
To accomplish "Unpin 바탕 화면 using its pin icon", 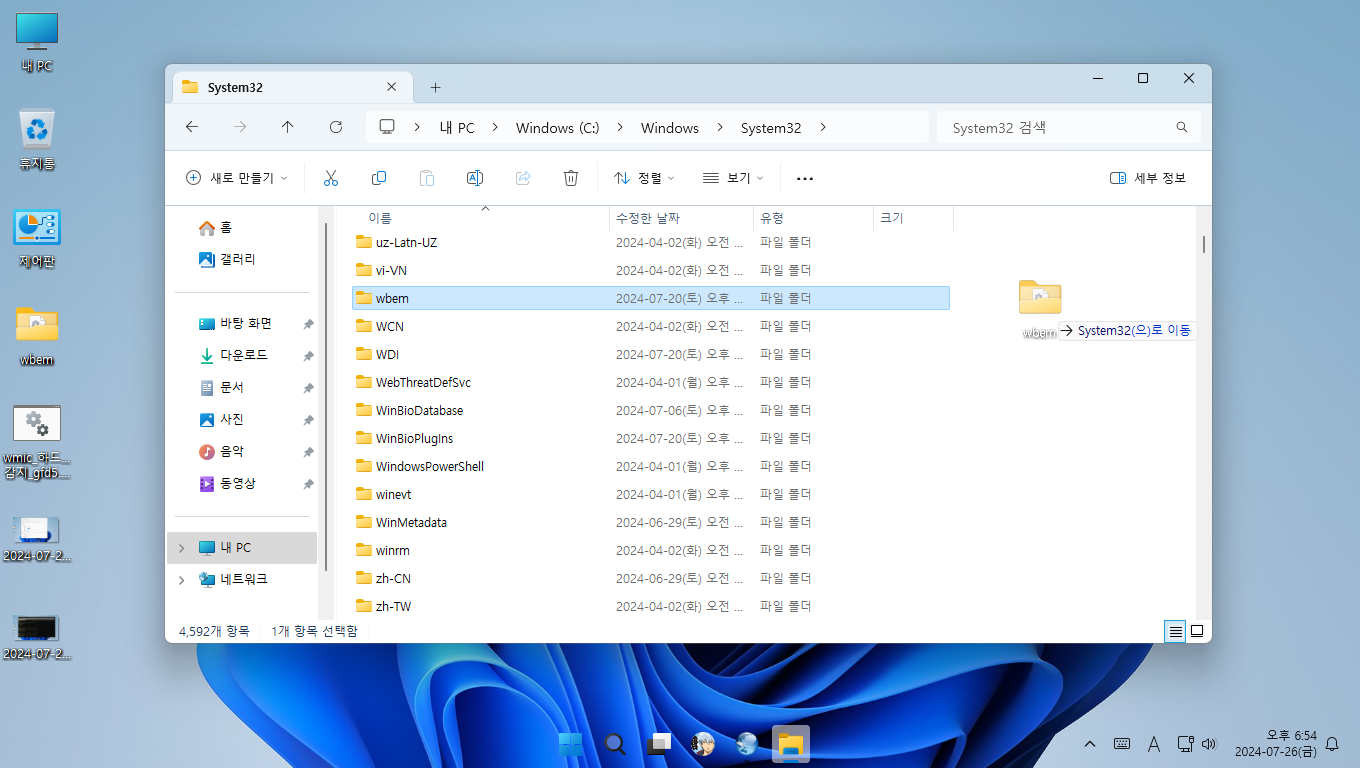I will tap(309, 324).
